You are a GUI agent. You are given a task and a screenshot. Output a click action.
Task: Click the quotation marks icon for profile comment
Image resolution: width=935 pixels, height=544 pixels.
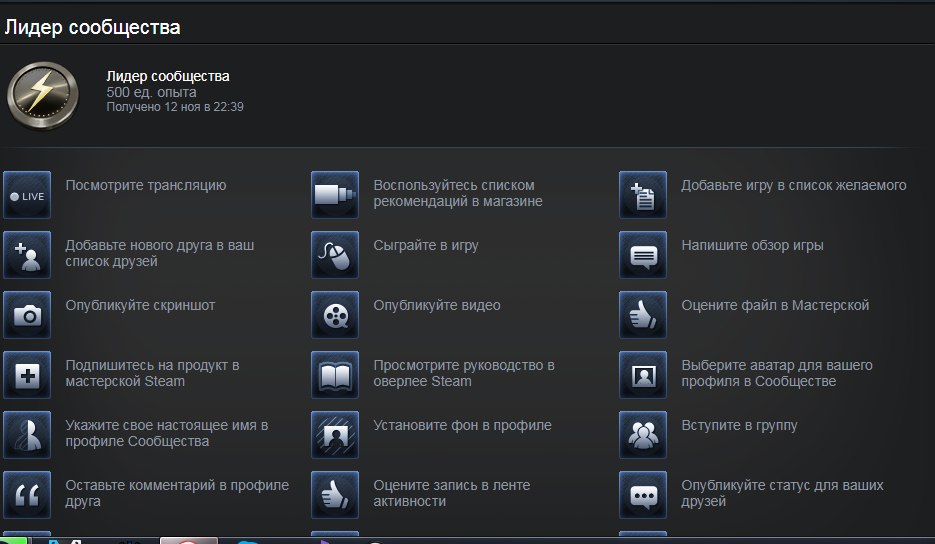coord(27,495)
